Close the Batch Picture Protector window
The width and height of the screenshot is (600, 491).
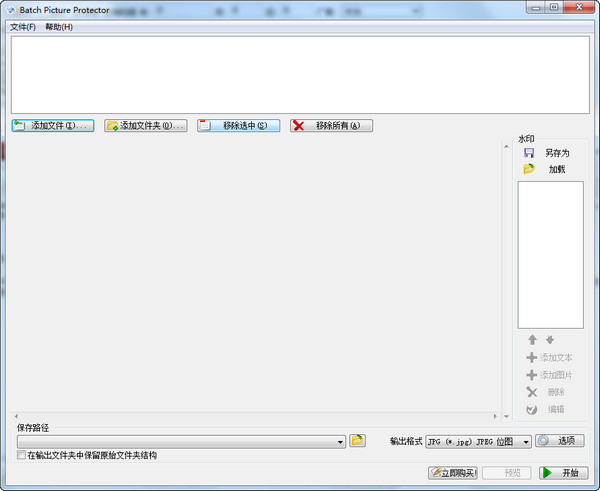579,7
